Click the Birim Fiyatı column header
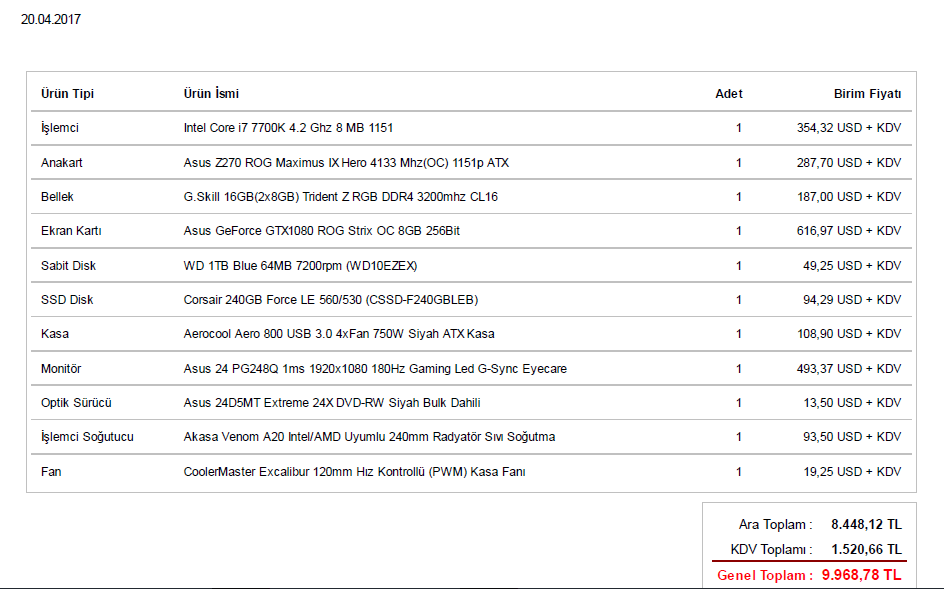The width and height of the screenshot is (944, 589). tap(868, 93)
